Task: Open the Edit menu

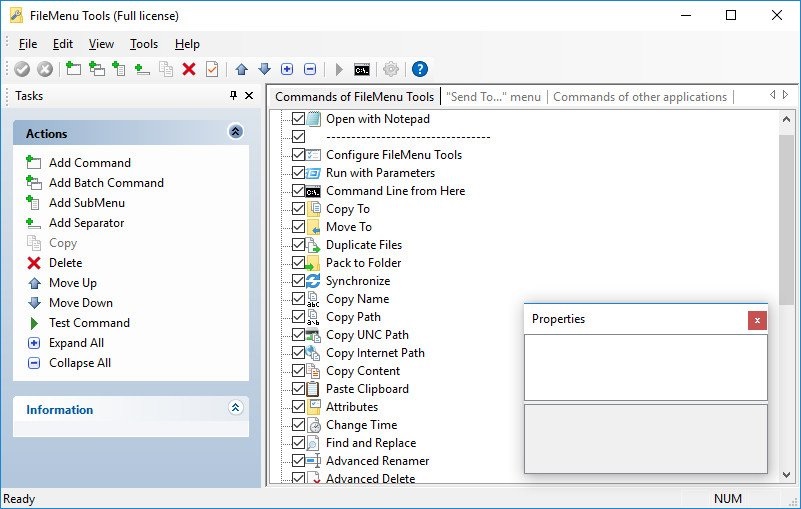Action: [63, 44]
